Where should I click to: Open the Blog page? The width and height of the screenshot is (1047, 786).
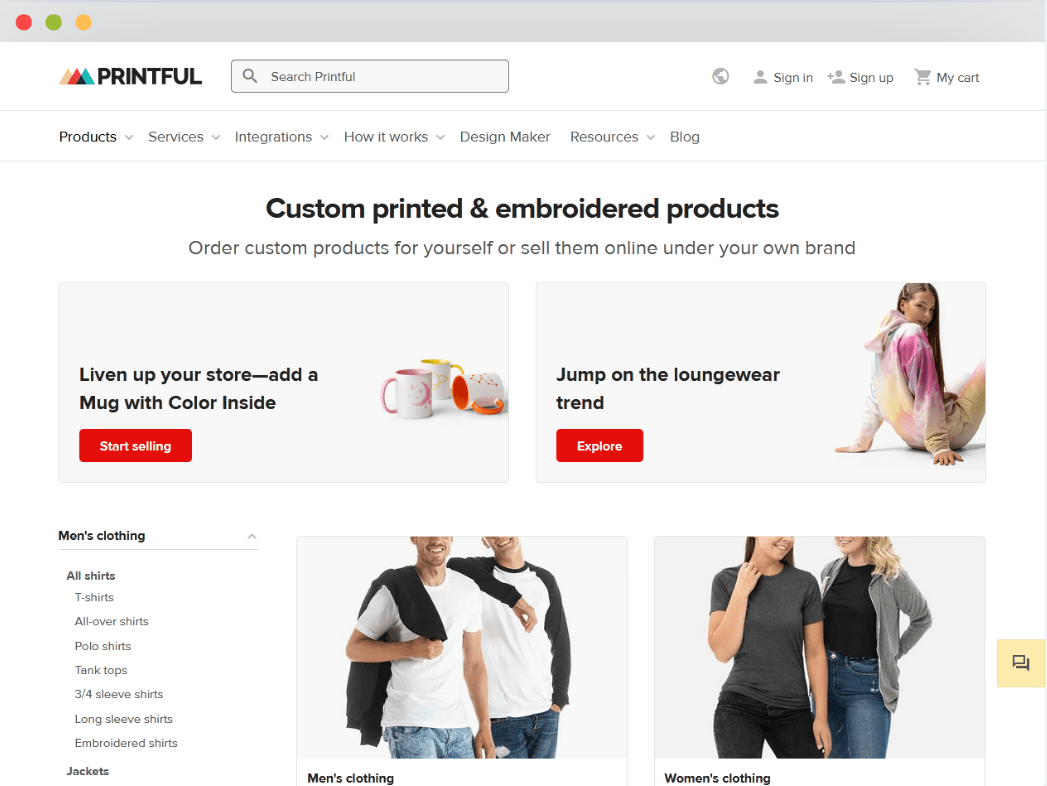(x=684, y=137)
